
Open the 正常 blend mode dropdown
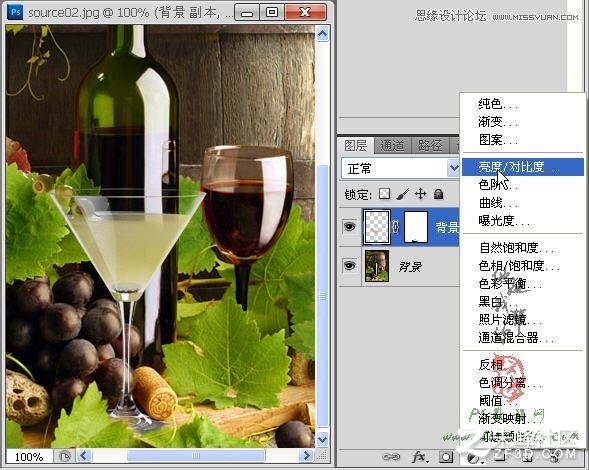tap(400, 168)
